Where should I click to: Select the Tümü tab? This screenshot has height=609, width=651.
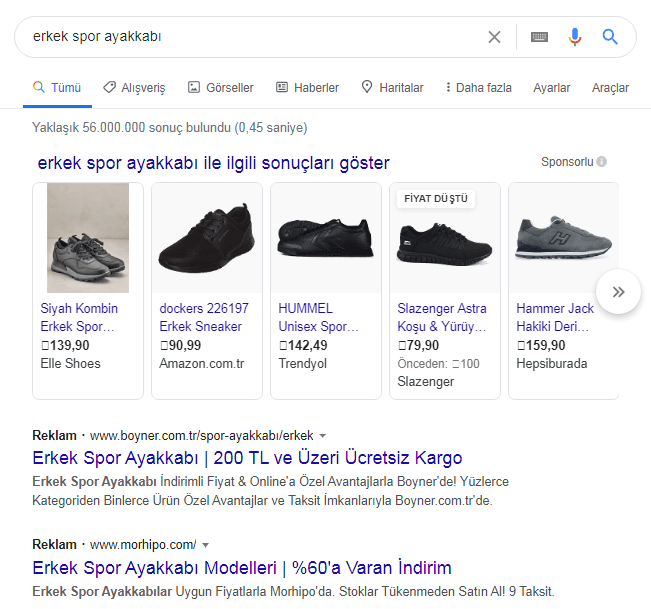pyautogui.click(x=57, y=88)
